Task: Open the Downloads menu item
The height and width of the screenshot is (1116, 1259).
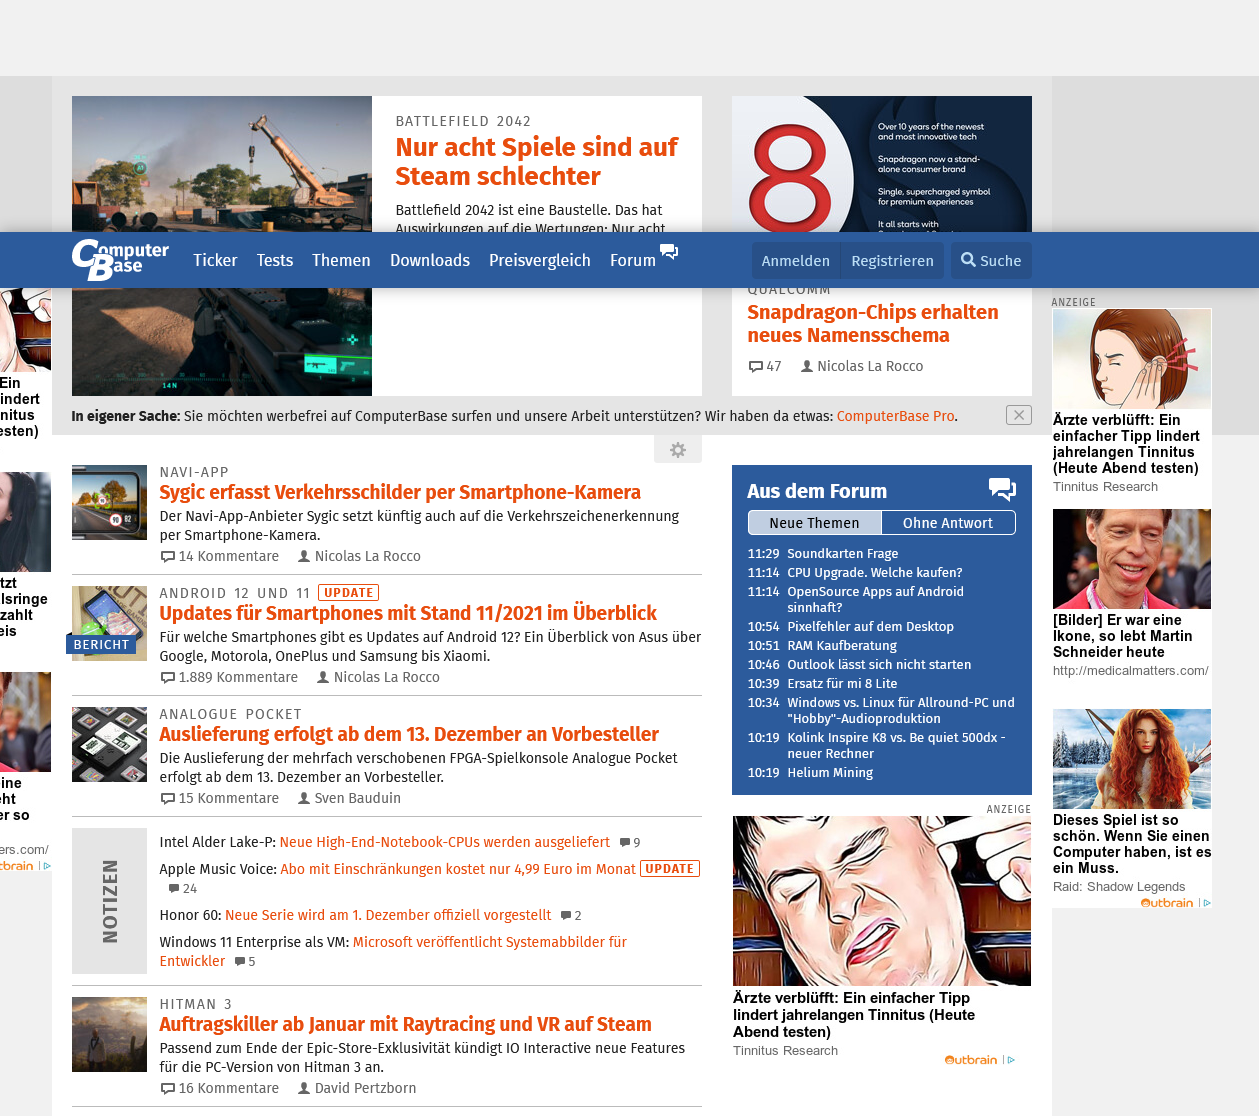Action: click(x=430, y=260)
